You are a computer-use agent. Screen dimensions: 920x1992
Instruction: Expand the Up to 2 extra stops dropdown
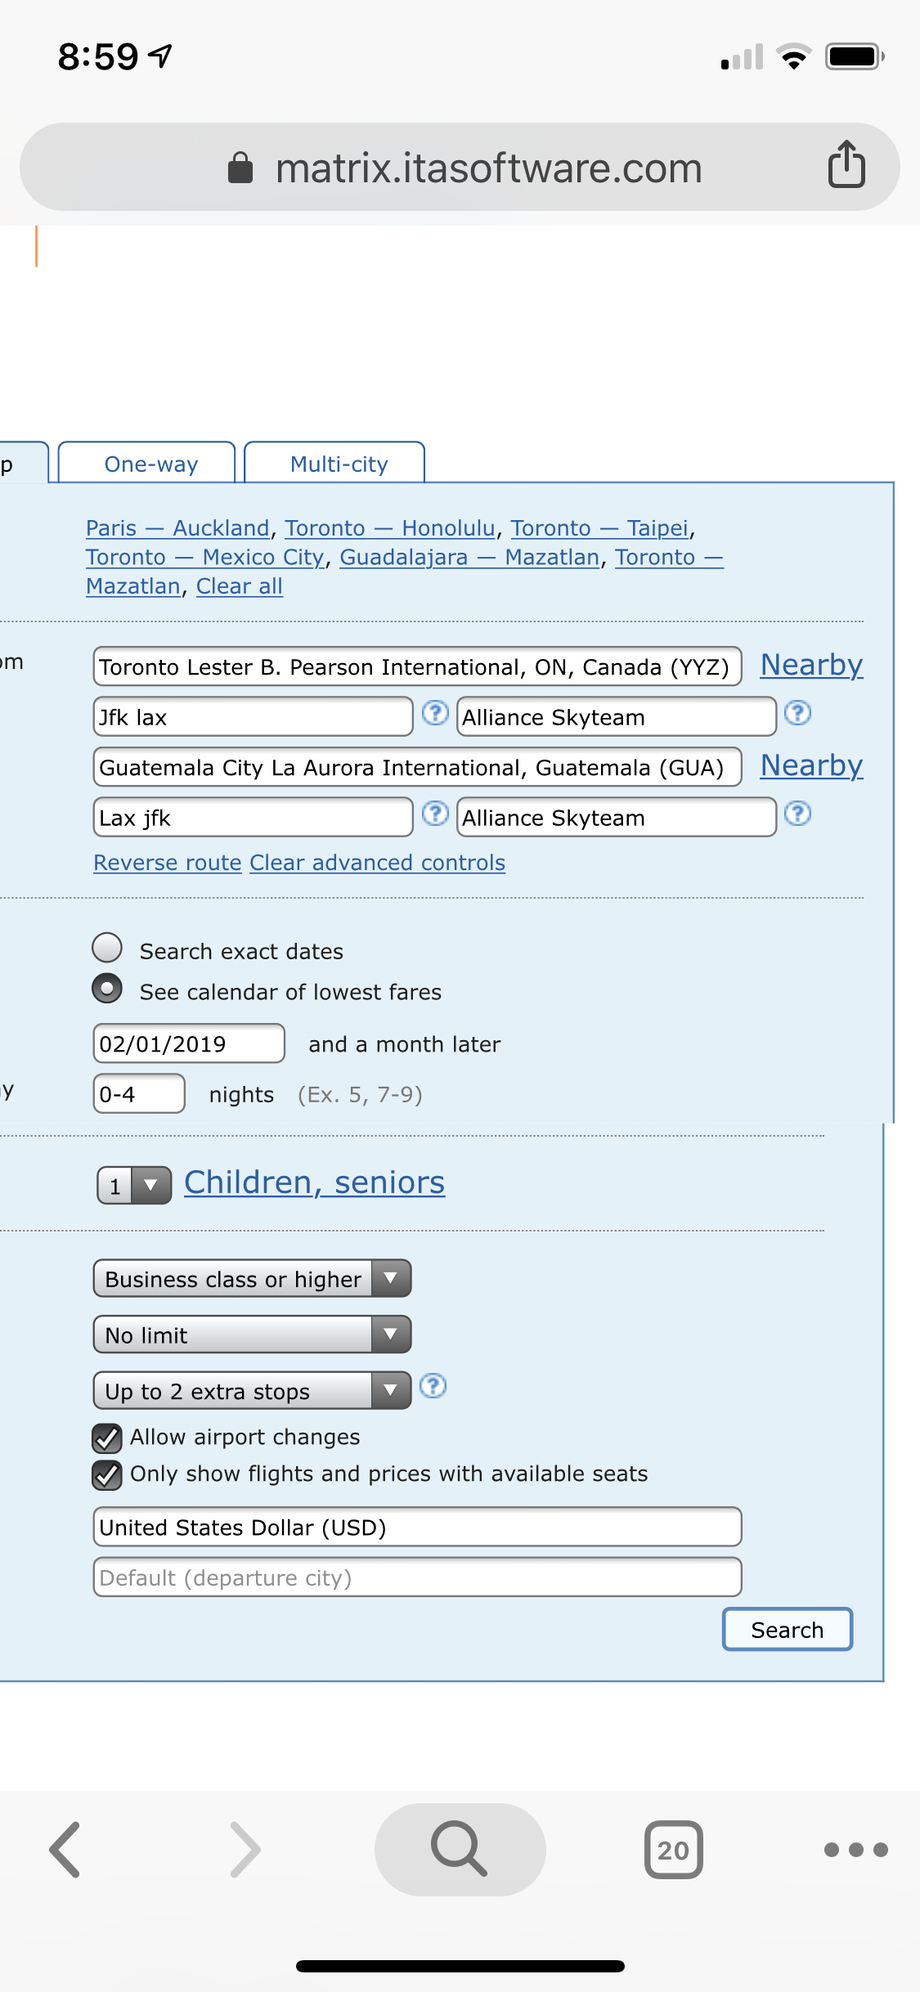tap(252, 1391)
